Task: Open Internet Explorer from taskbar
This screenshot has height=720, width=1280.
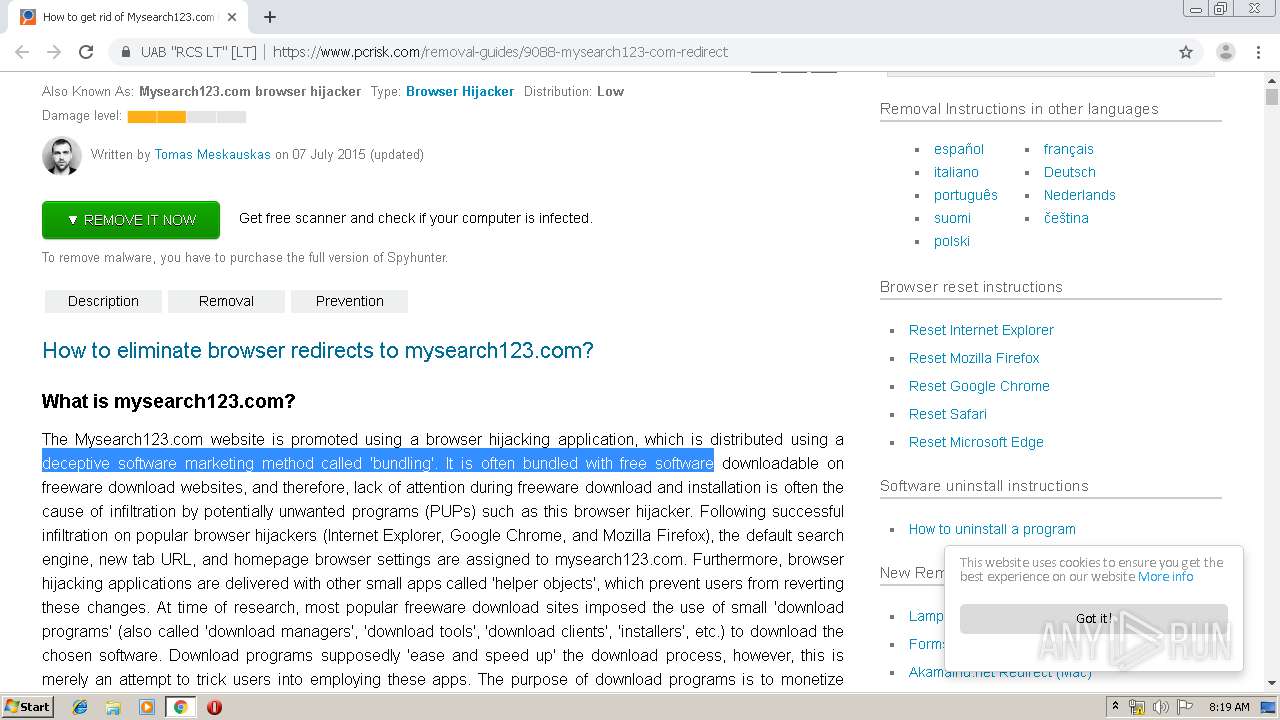Action: point(80,707)
